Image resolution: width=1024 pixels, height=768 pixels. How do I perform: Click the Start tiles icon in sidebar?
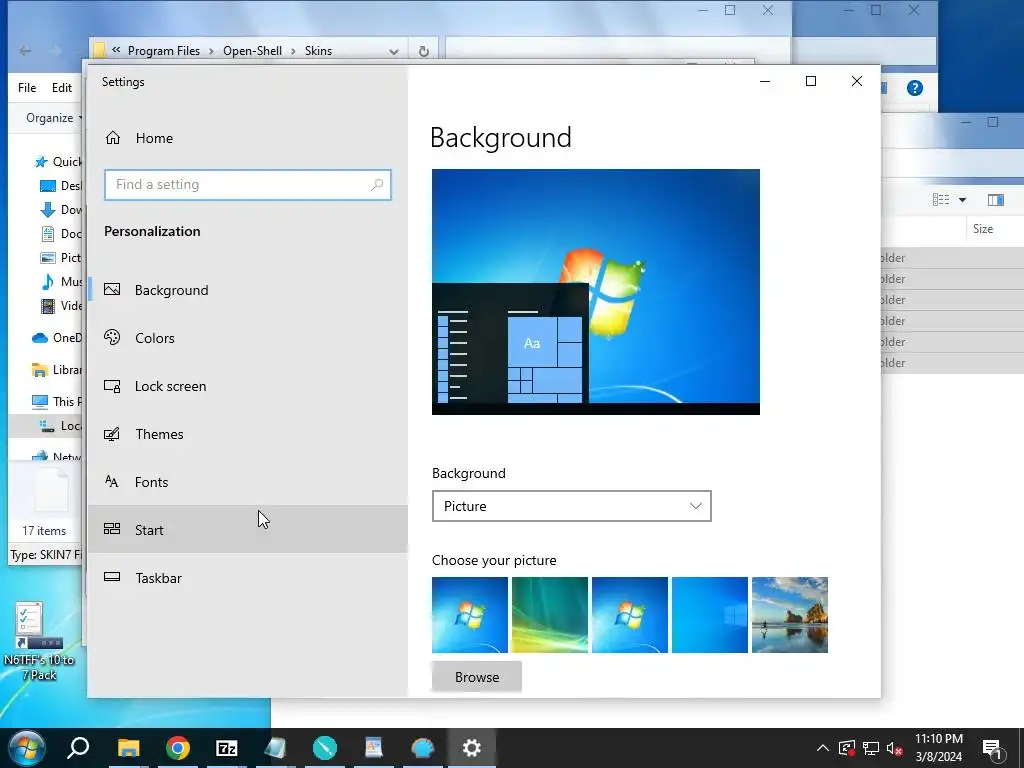(x=112, y=529)
